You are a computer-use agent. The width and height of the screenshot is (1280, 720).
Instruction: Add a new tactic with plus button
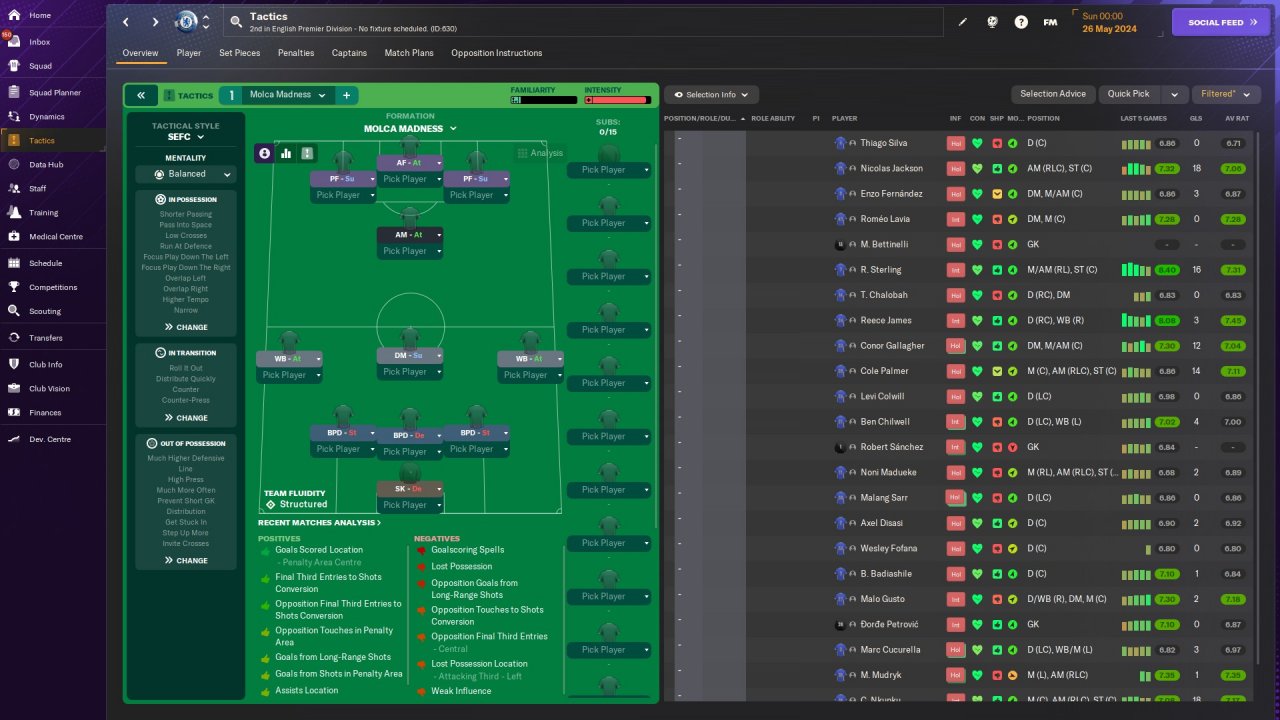[346, 95]
